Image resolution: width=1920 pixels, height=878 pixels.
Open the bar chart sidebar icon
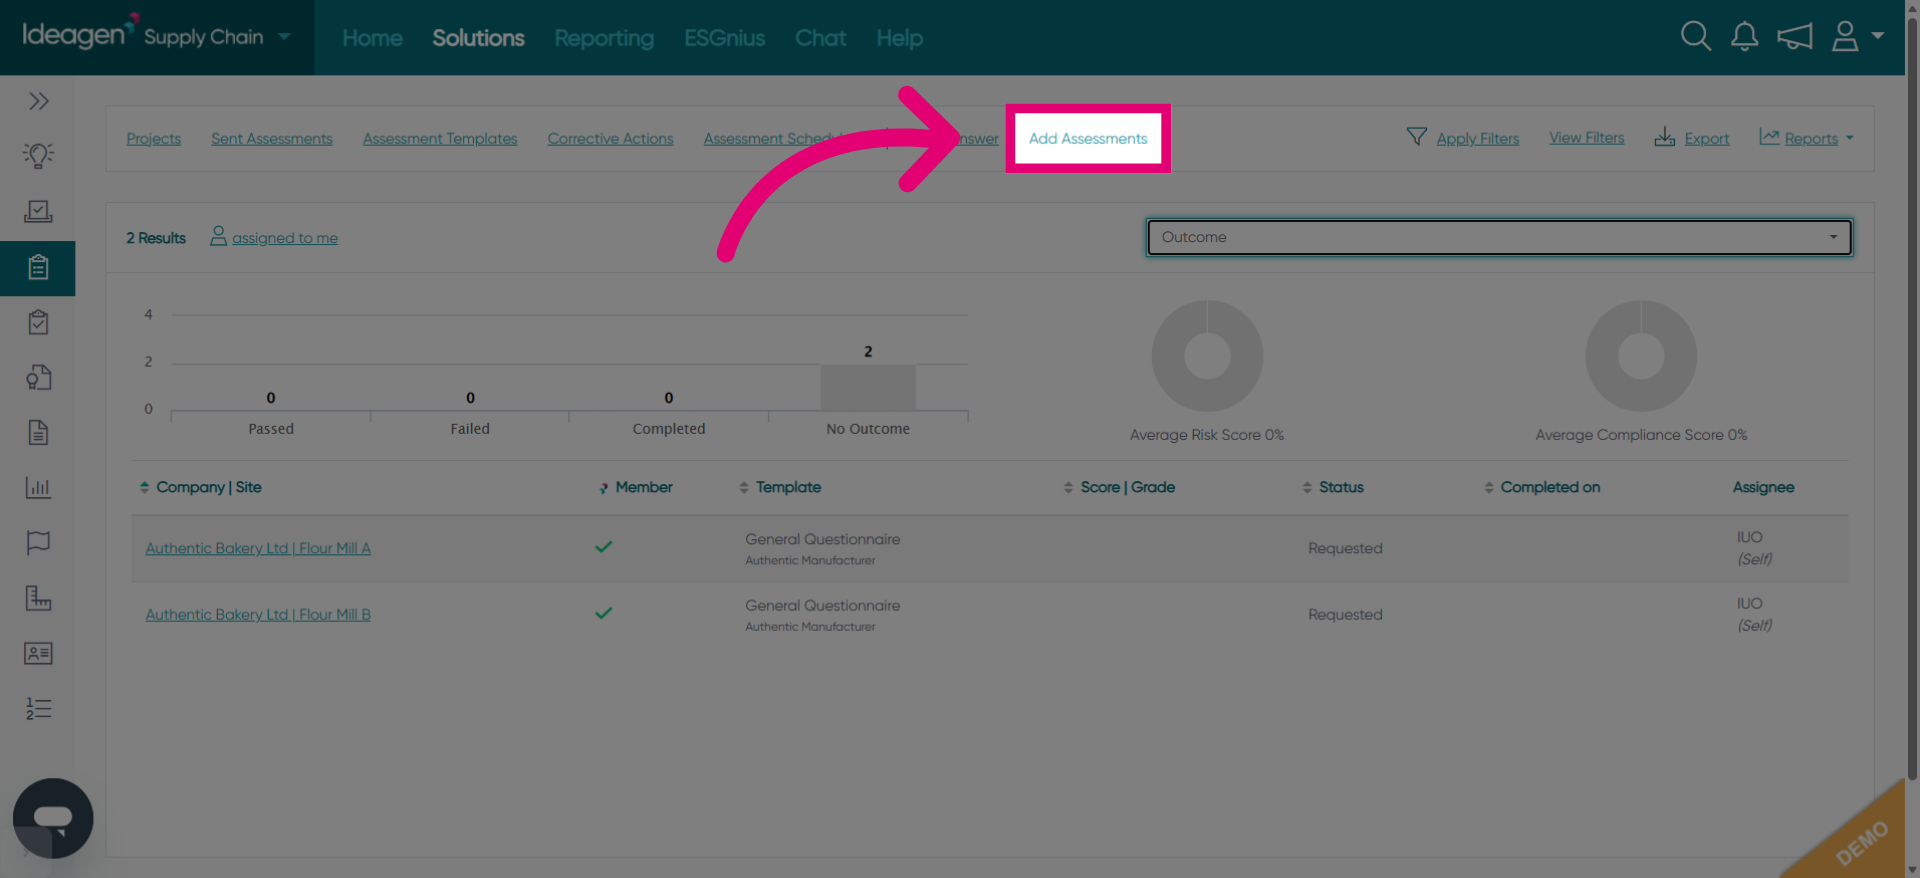point(38,487)
